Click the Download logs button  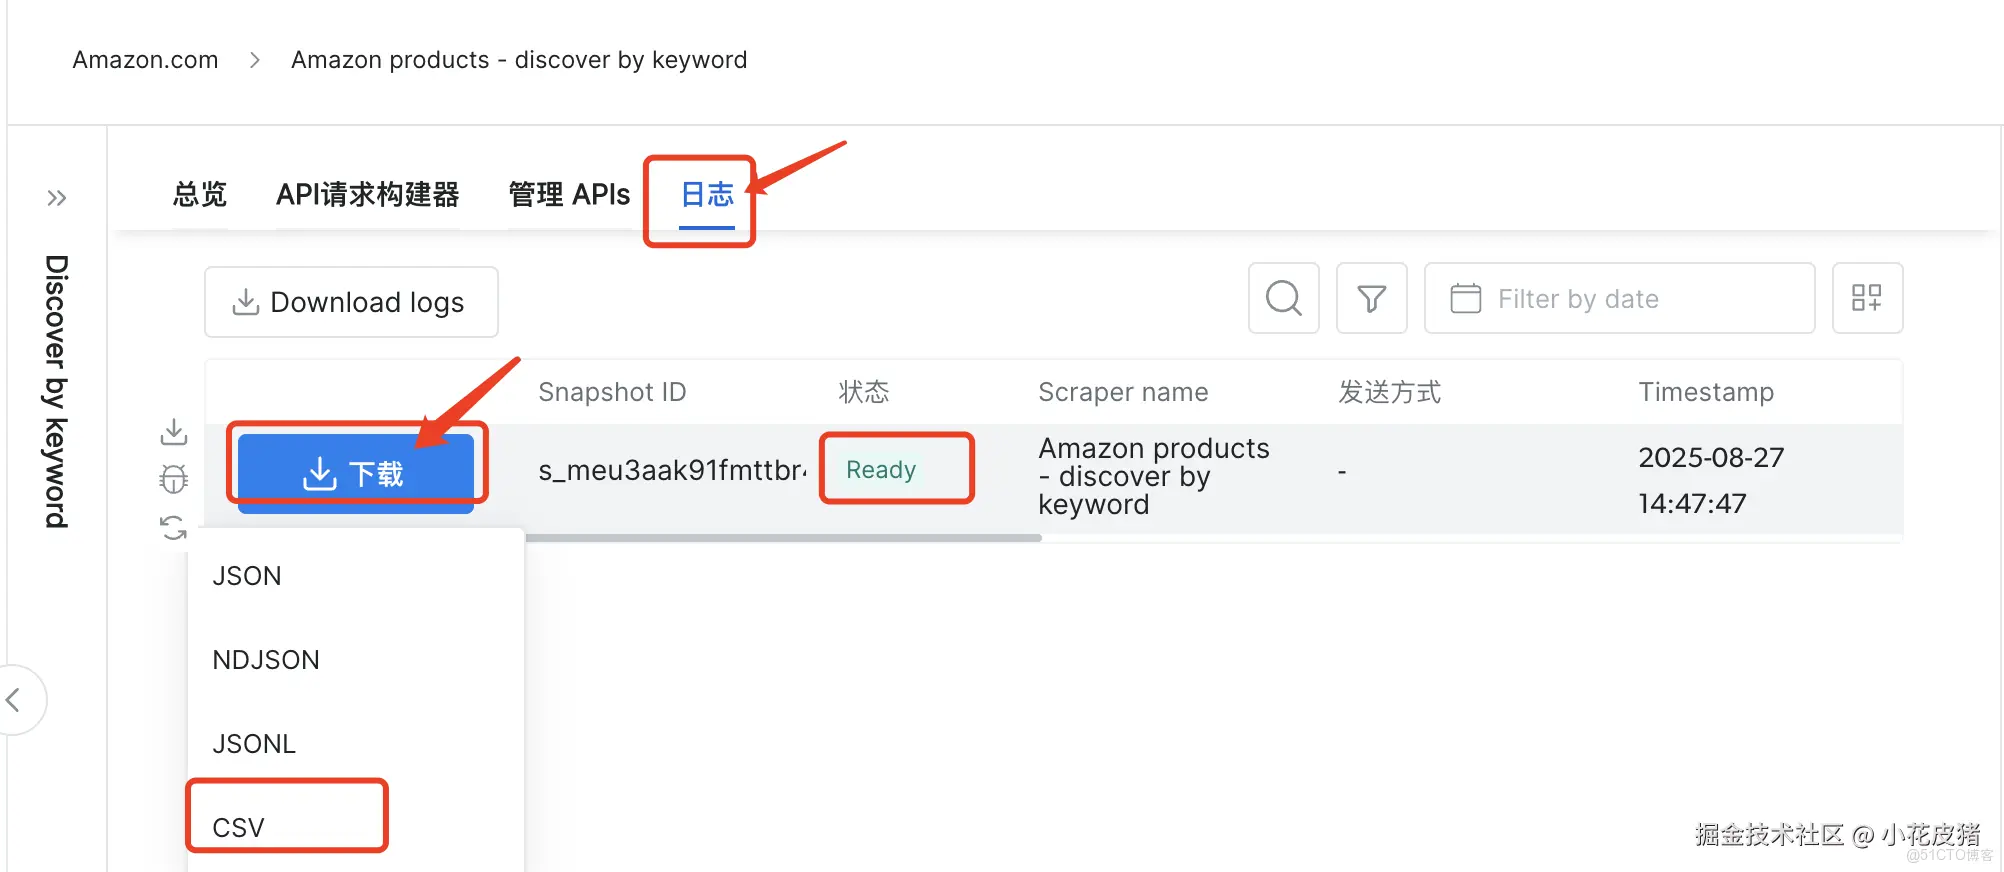[351, 302]
